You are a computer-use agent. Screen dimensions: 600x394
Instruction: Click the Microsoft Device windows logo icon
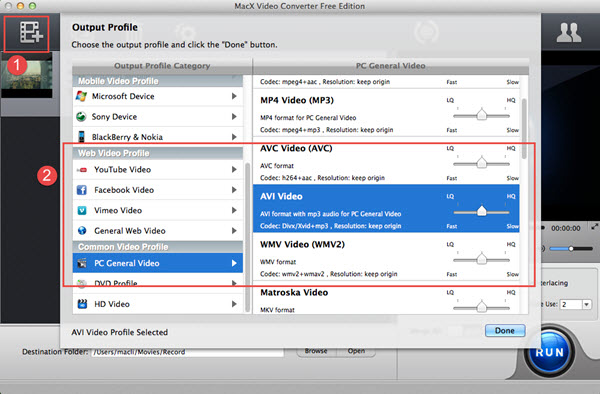coord(81,96)
